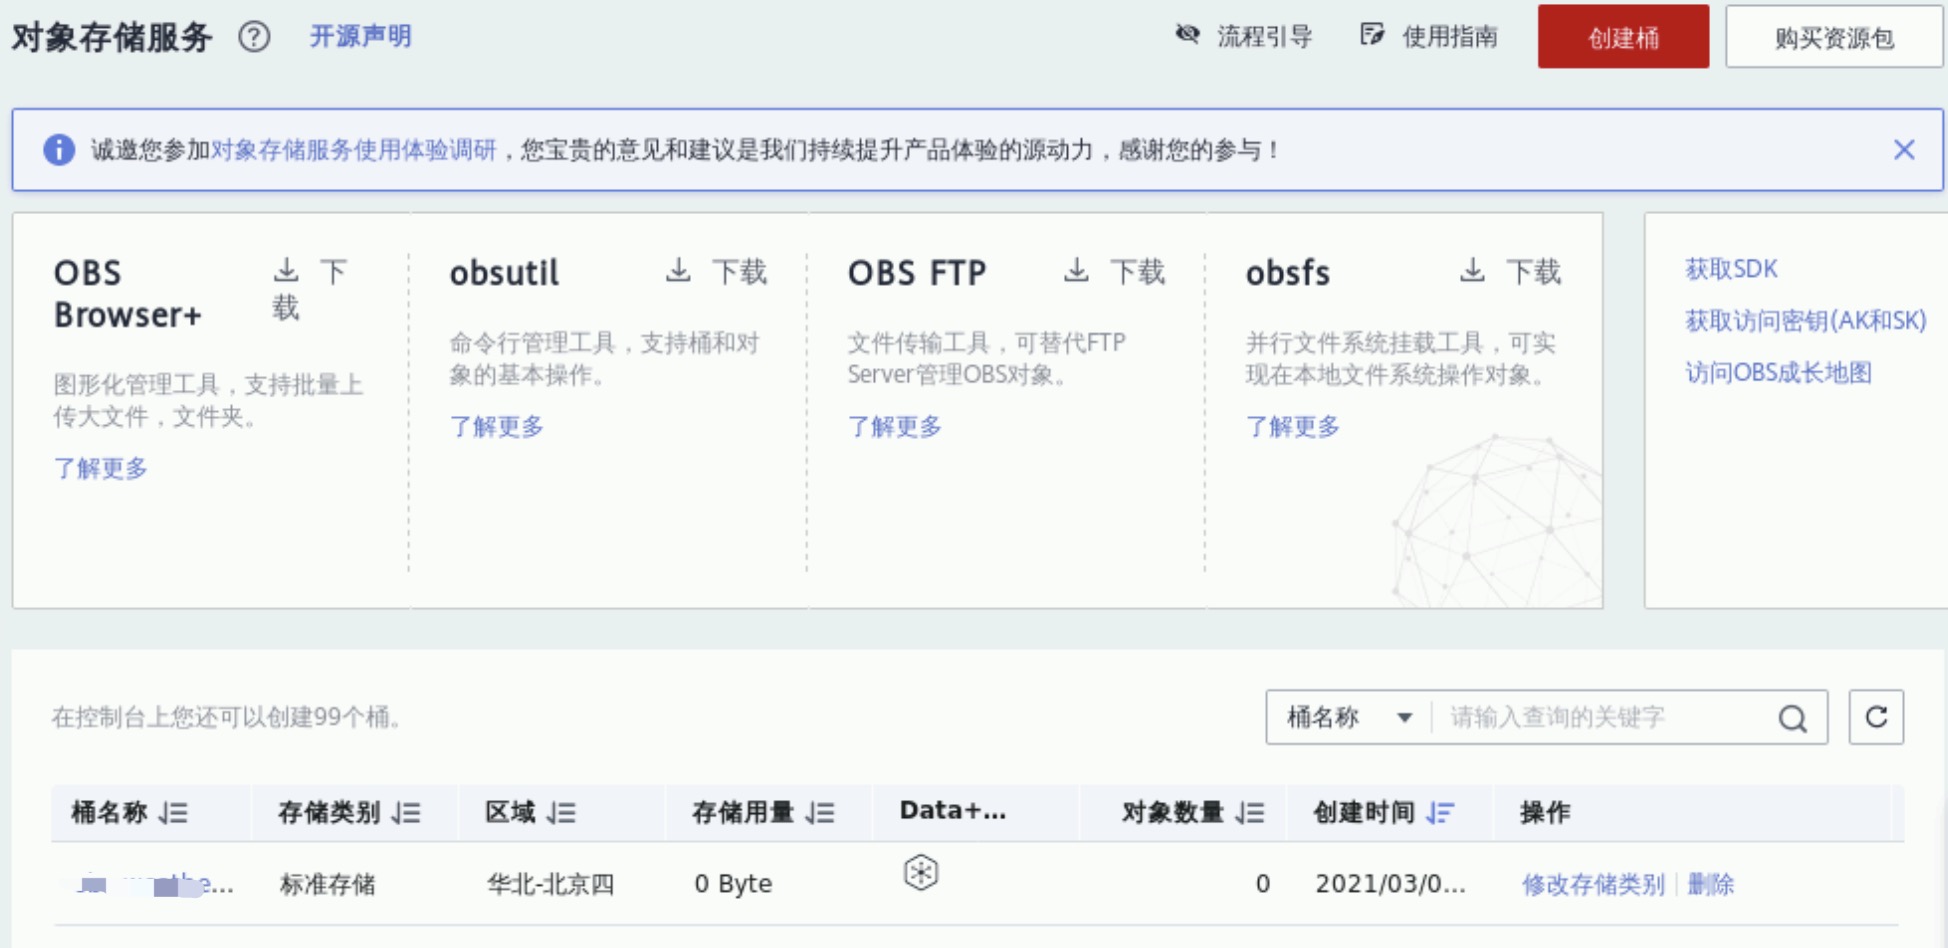Click the red 创建桶 button
This screenshot has height=948, width=1948.
click(1622, 37)
